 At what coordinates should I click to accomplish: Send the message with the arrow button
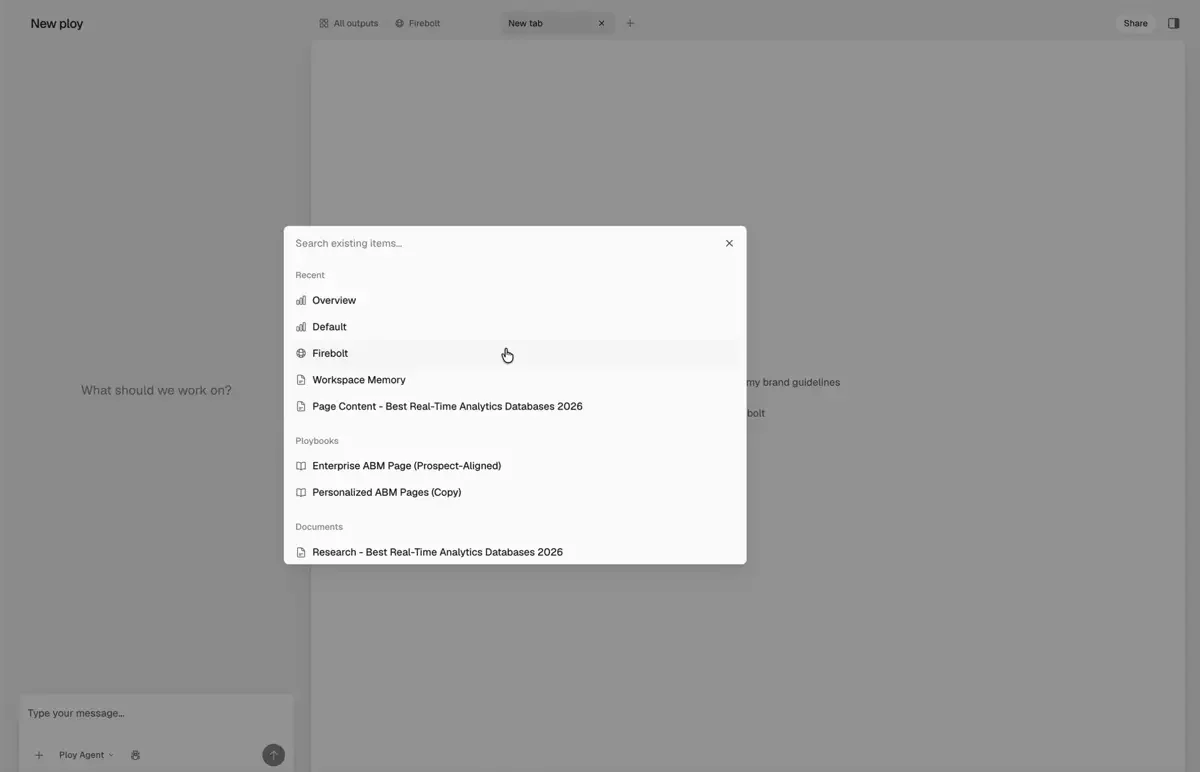(x=273, y=755)
